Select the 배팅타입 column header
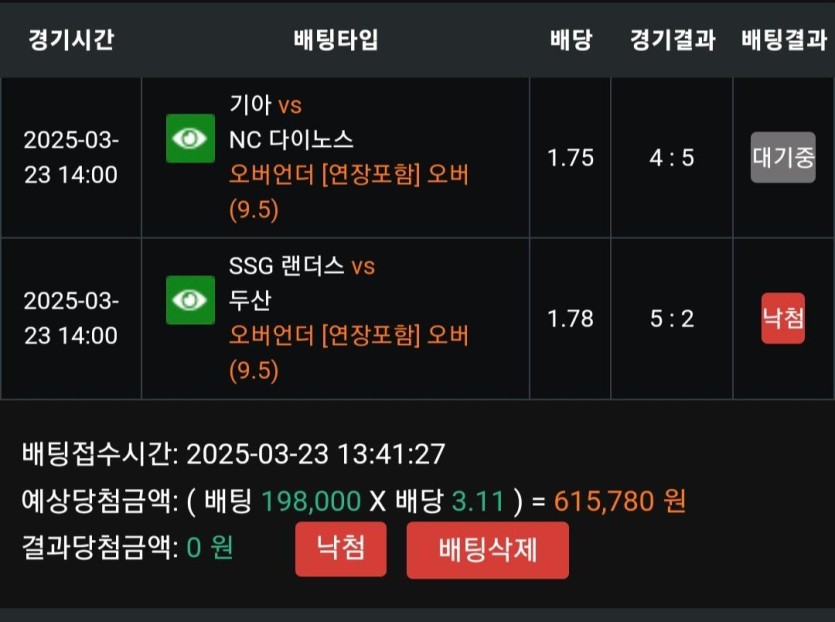Image resolution: width=835 pixels, height=622 pixels. [x=336, y=40]
